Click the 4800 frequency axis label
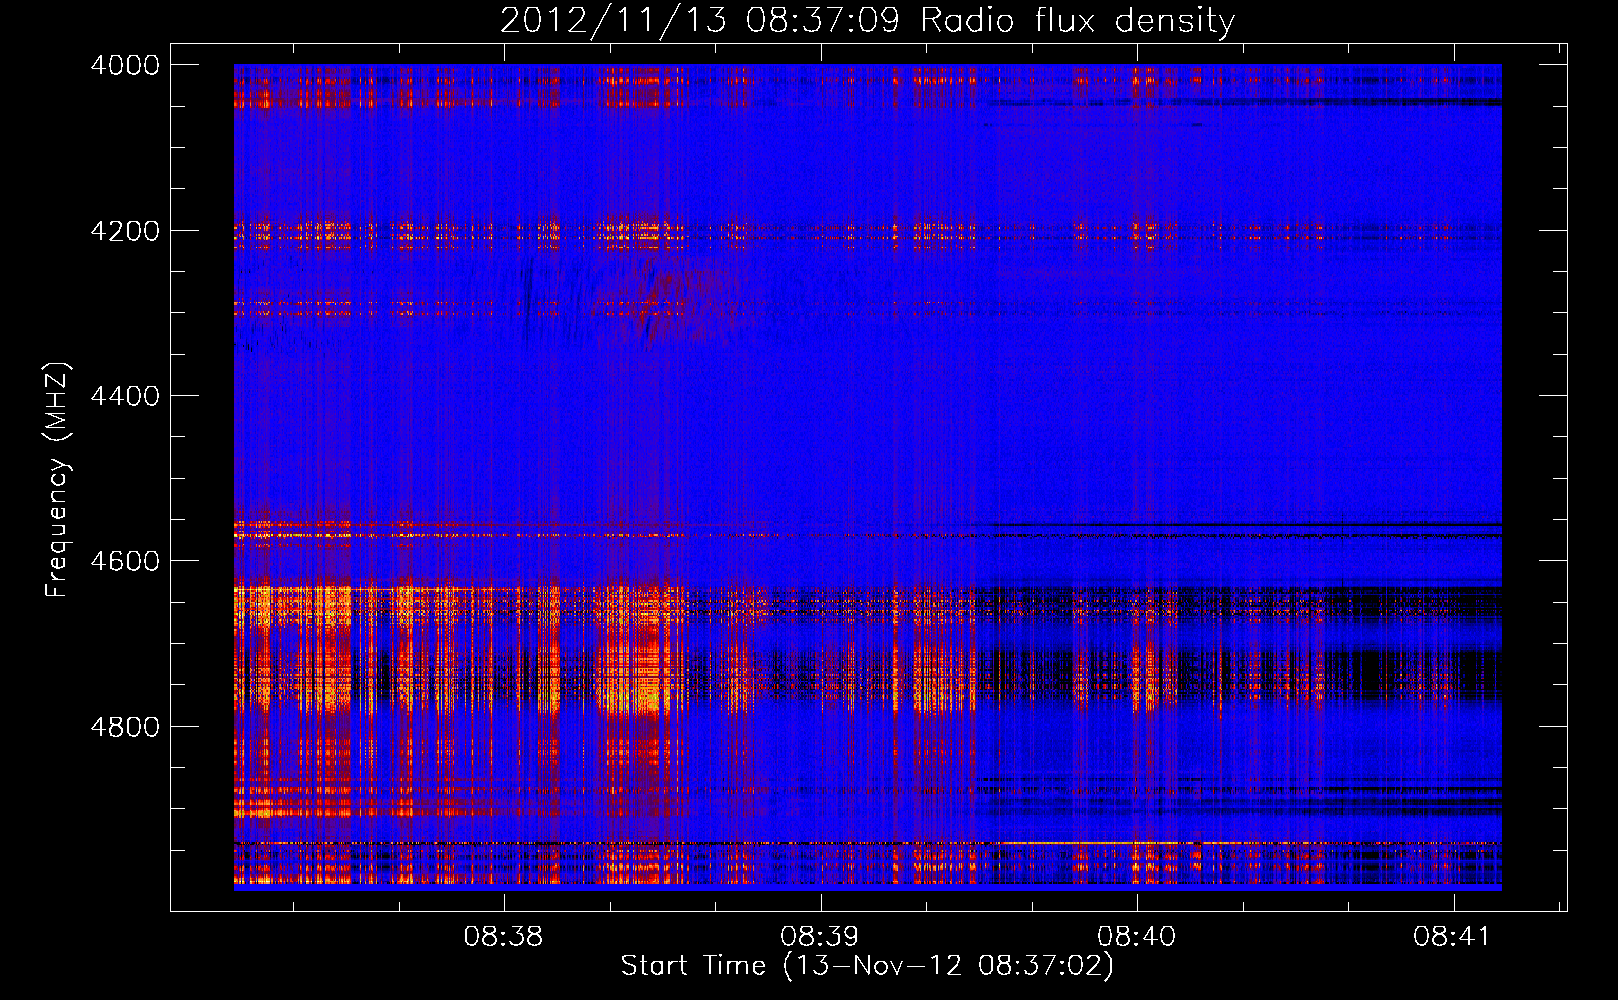The image size is (1618, 1000). coord(125,727)
